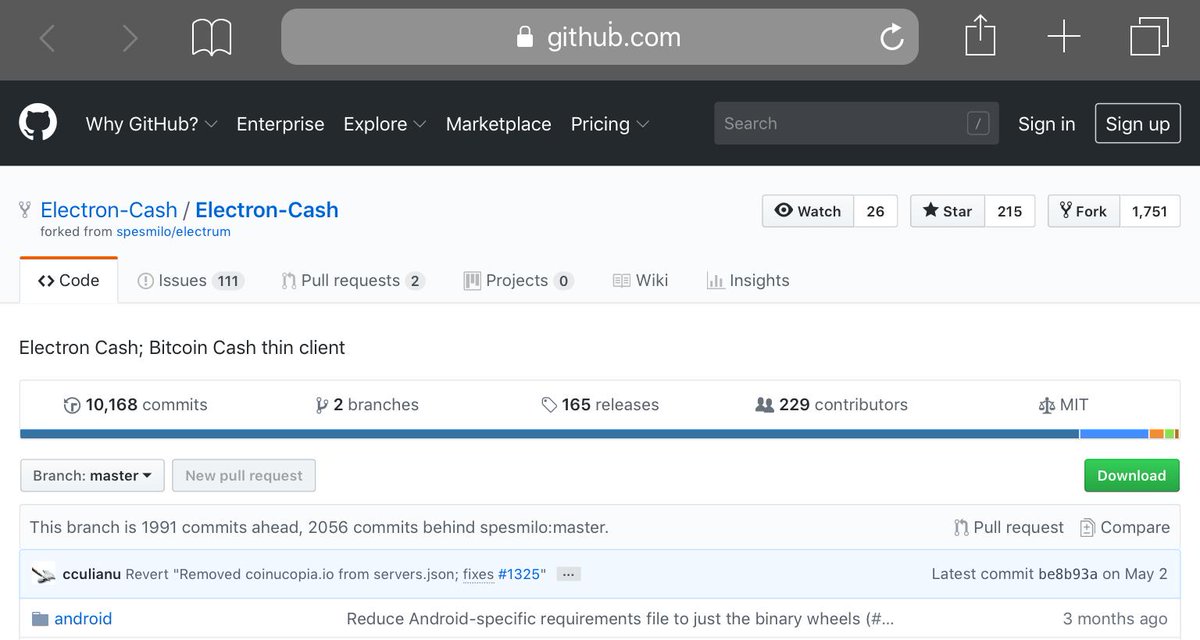Open android row commit message link

point(620,619)
